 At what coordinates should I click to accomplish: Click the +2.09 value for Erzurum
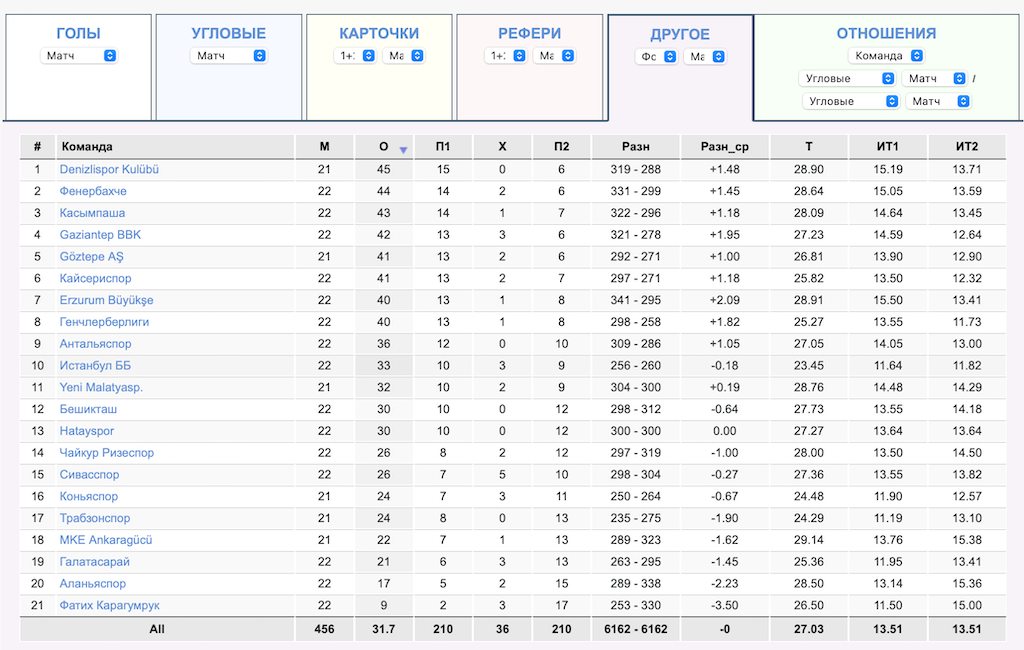click(725, 300)
